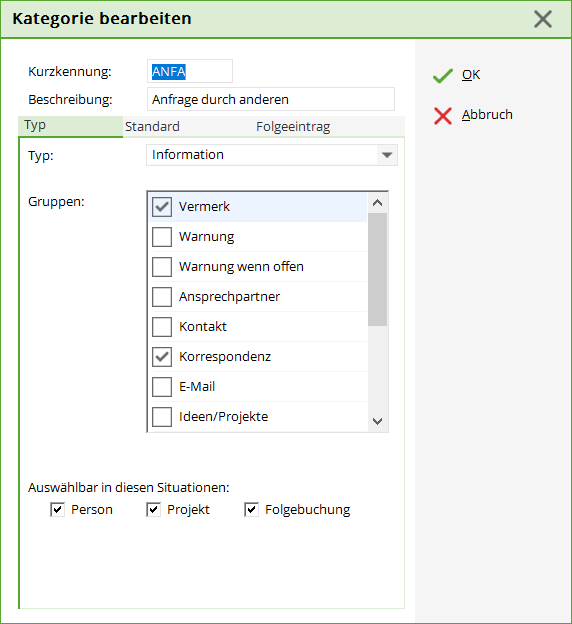Uncheck the Korrespondenz checkbox
The image size is (572, 624).
[x=162, y=357]
